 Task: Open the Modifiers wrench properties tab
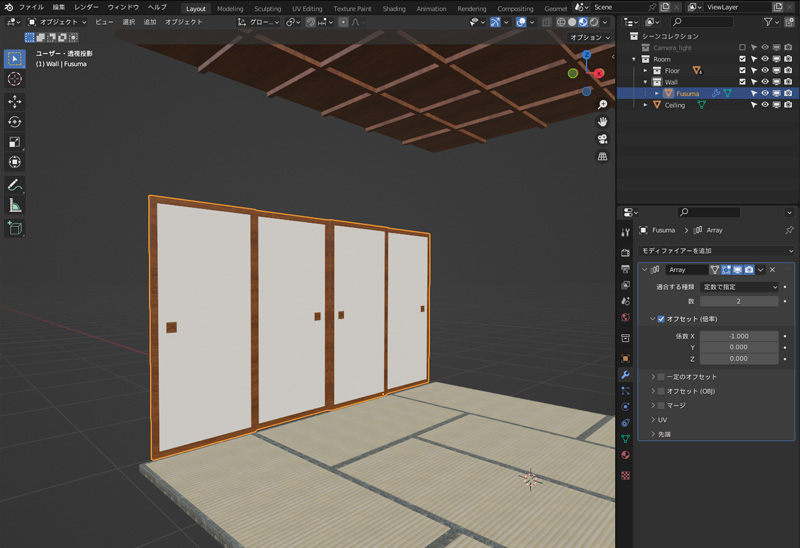[x=625, y=374]
